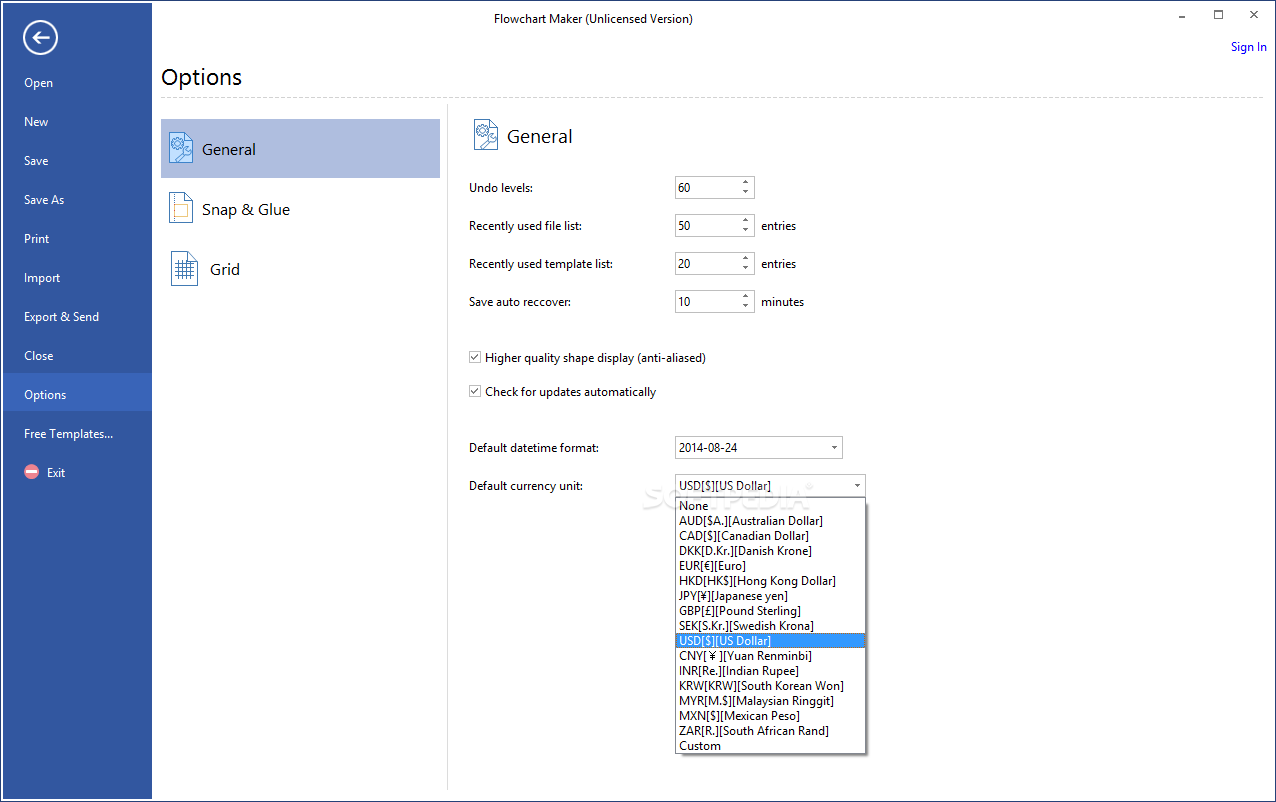Viewport: 1276px width, 802px height.
Task: Decrease recently used file list count
Action: 746,230
